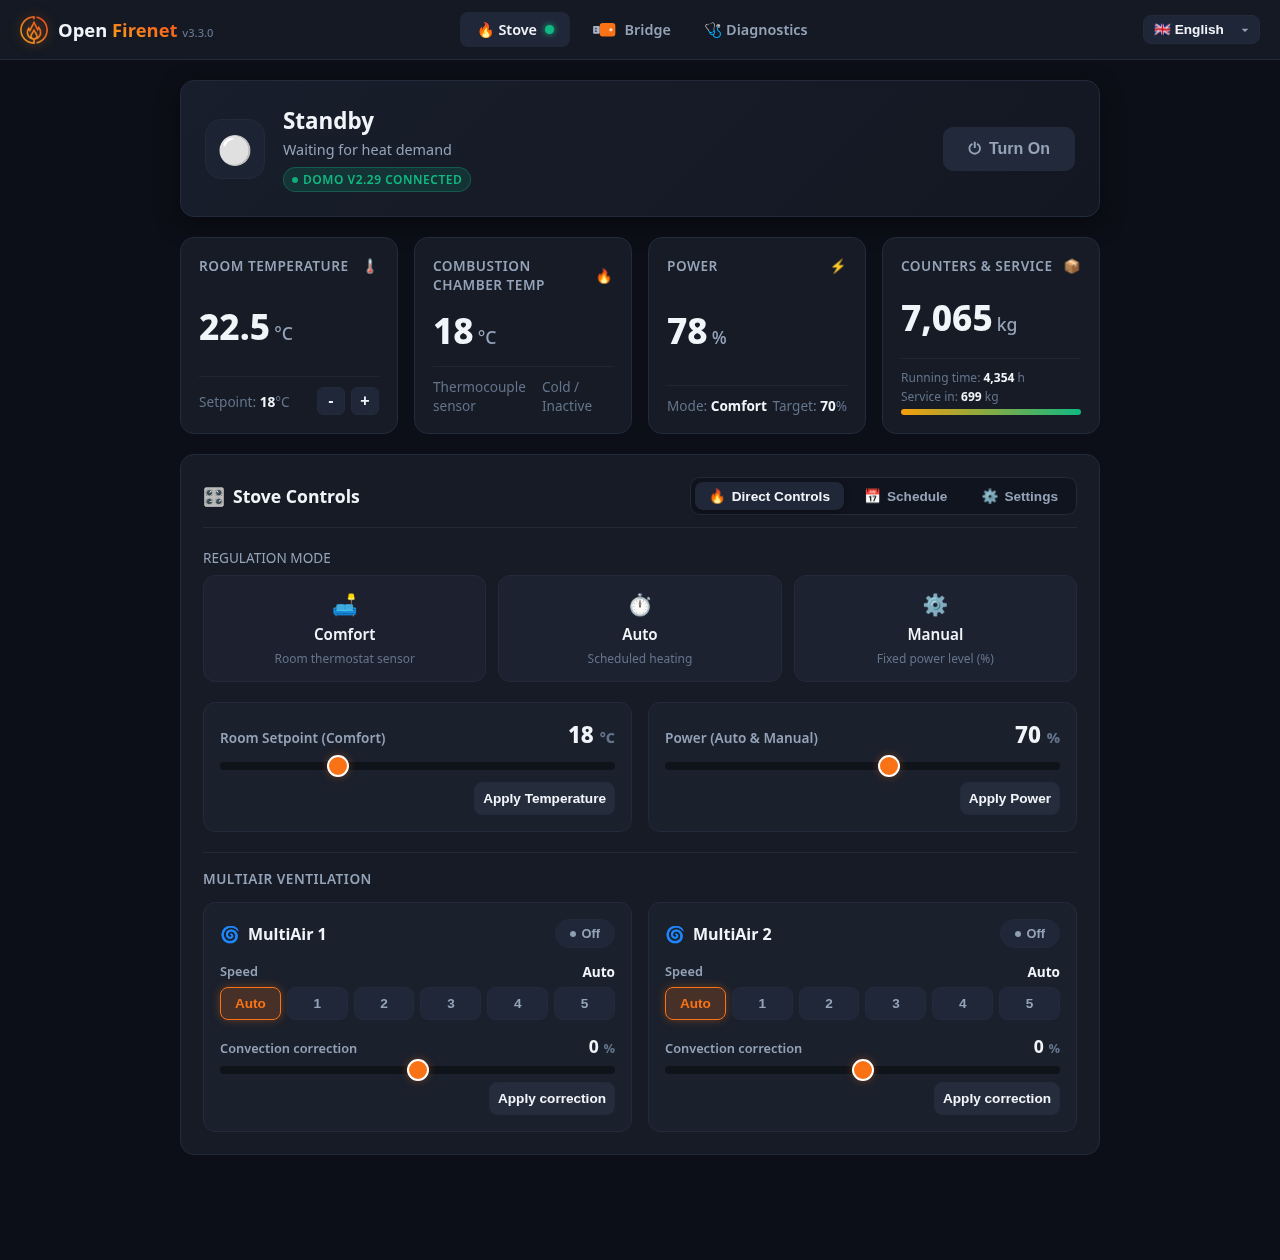Select Auto scheduled heating mode

pos(640,629)
